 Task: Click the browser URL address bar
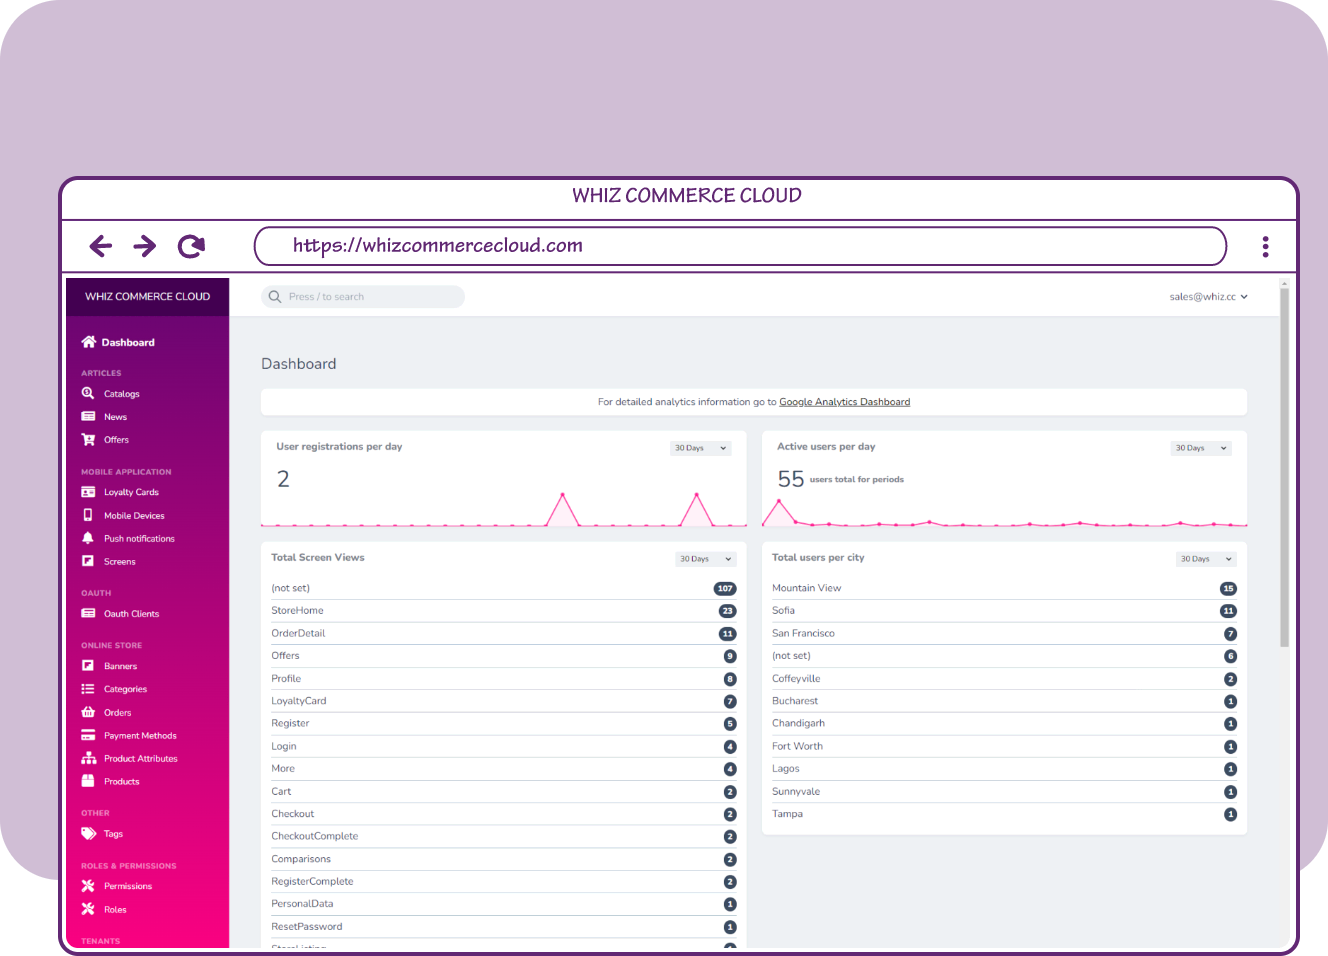[740, 246]
